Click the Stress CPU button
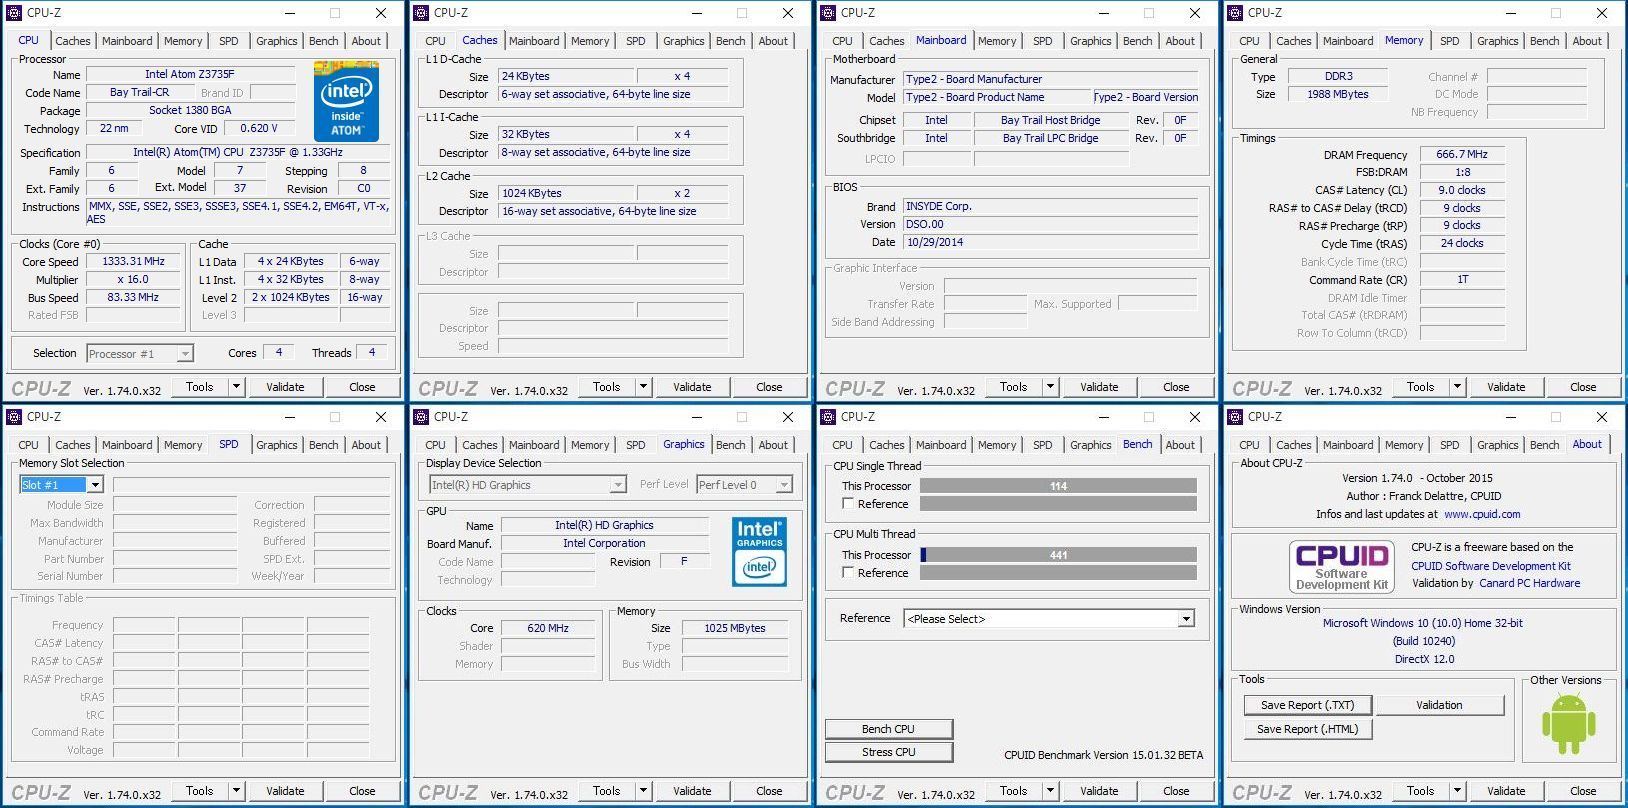Viewport: 1628px width, 808px height. click(x=888, y=752)
